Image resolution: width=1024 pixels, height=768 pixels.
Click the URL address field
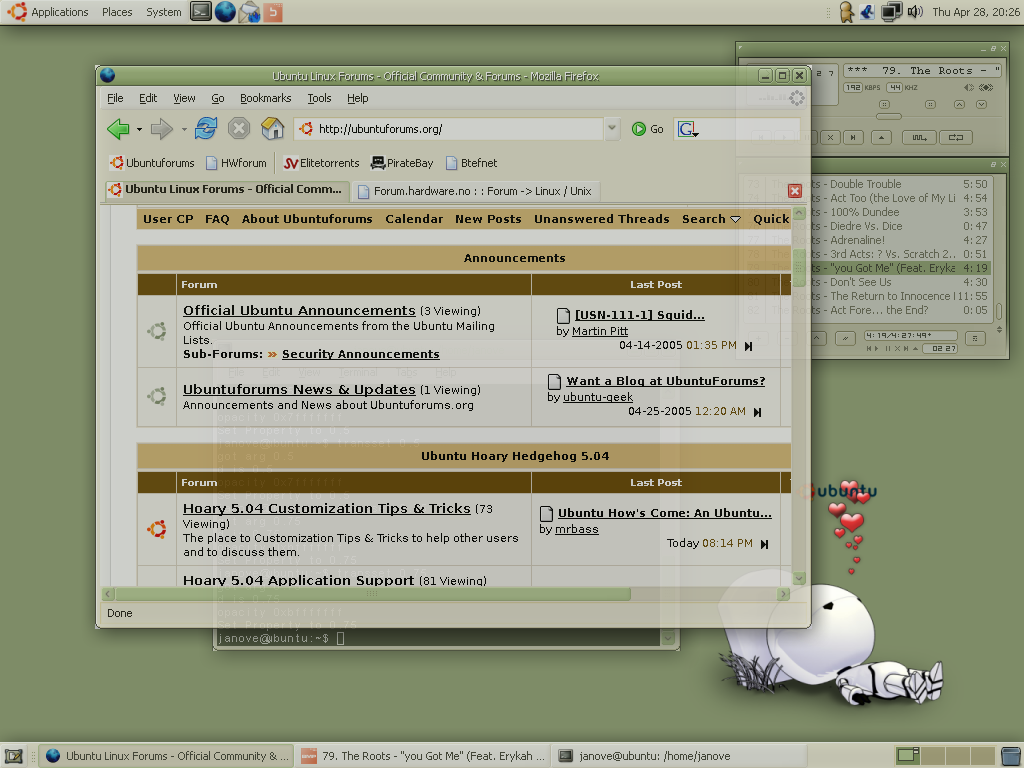click(450, 129)
